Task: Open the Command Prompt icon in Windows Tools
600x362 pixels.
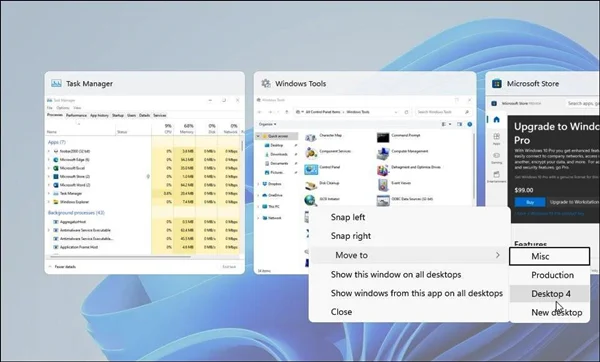Action: pyautogui.click(x=383, y=137)
